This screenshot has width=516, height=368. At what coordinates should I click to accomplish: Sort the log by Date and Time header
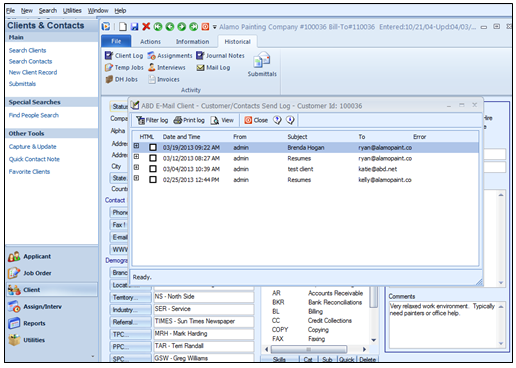[181, 137]
